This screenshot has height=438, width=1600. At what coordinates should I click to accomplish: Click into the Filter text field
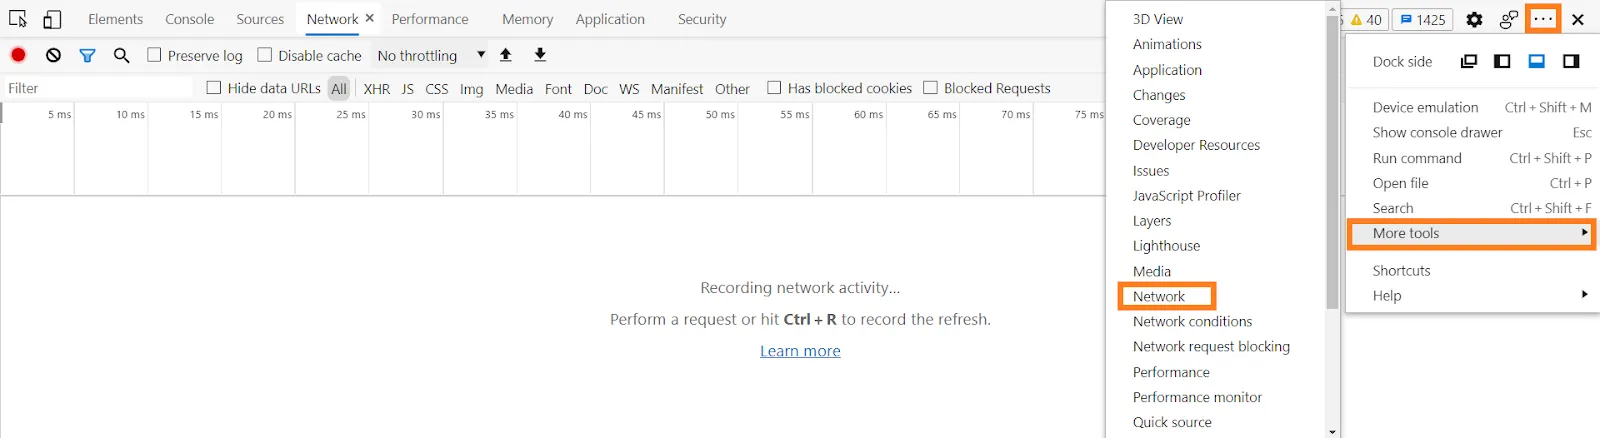click(98, 88)
